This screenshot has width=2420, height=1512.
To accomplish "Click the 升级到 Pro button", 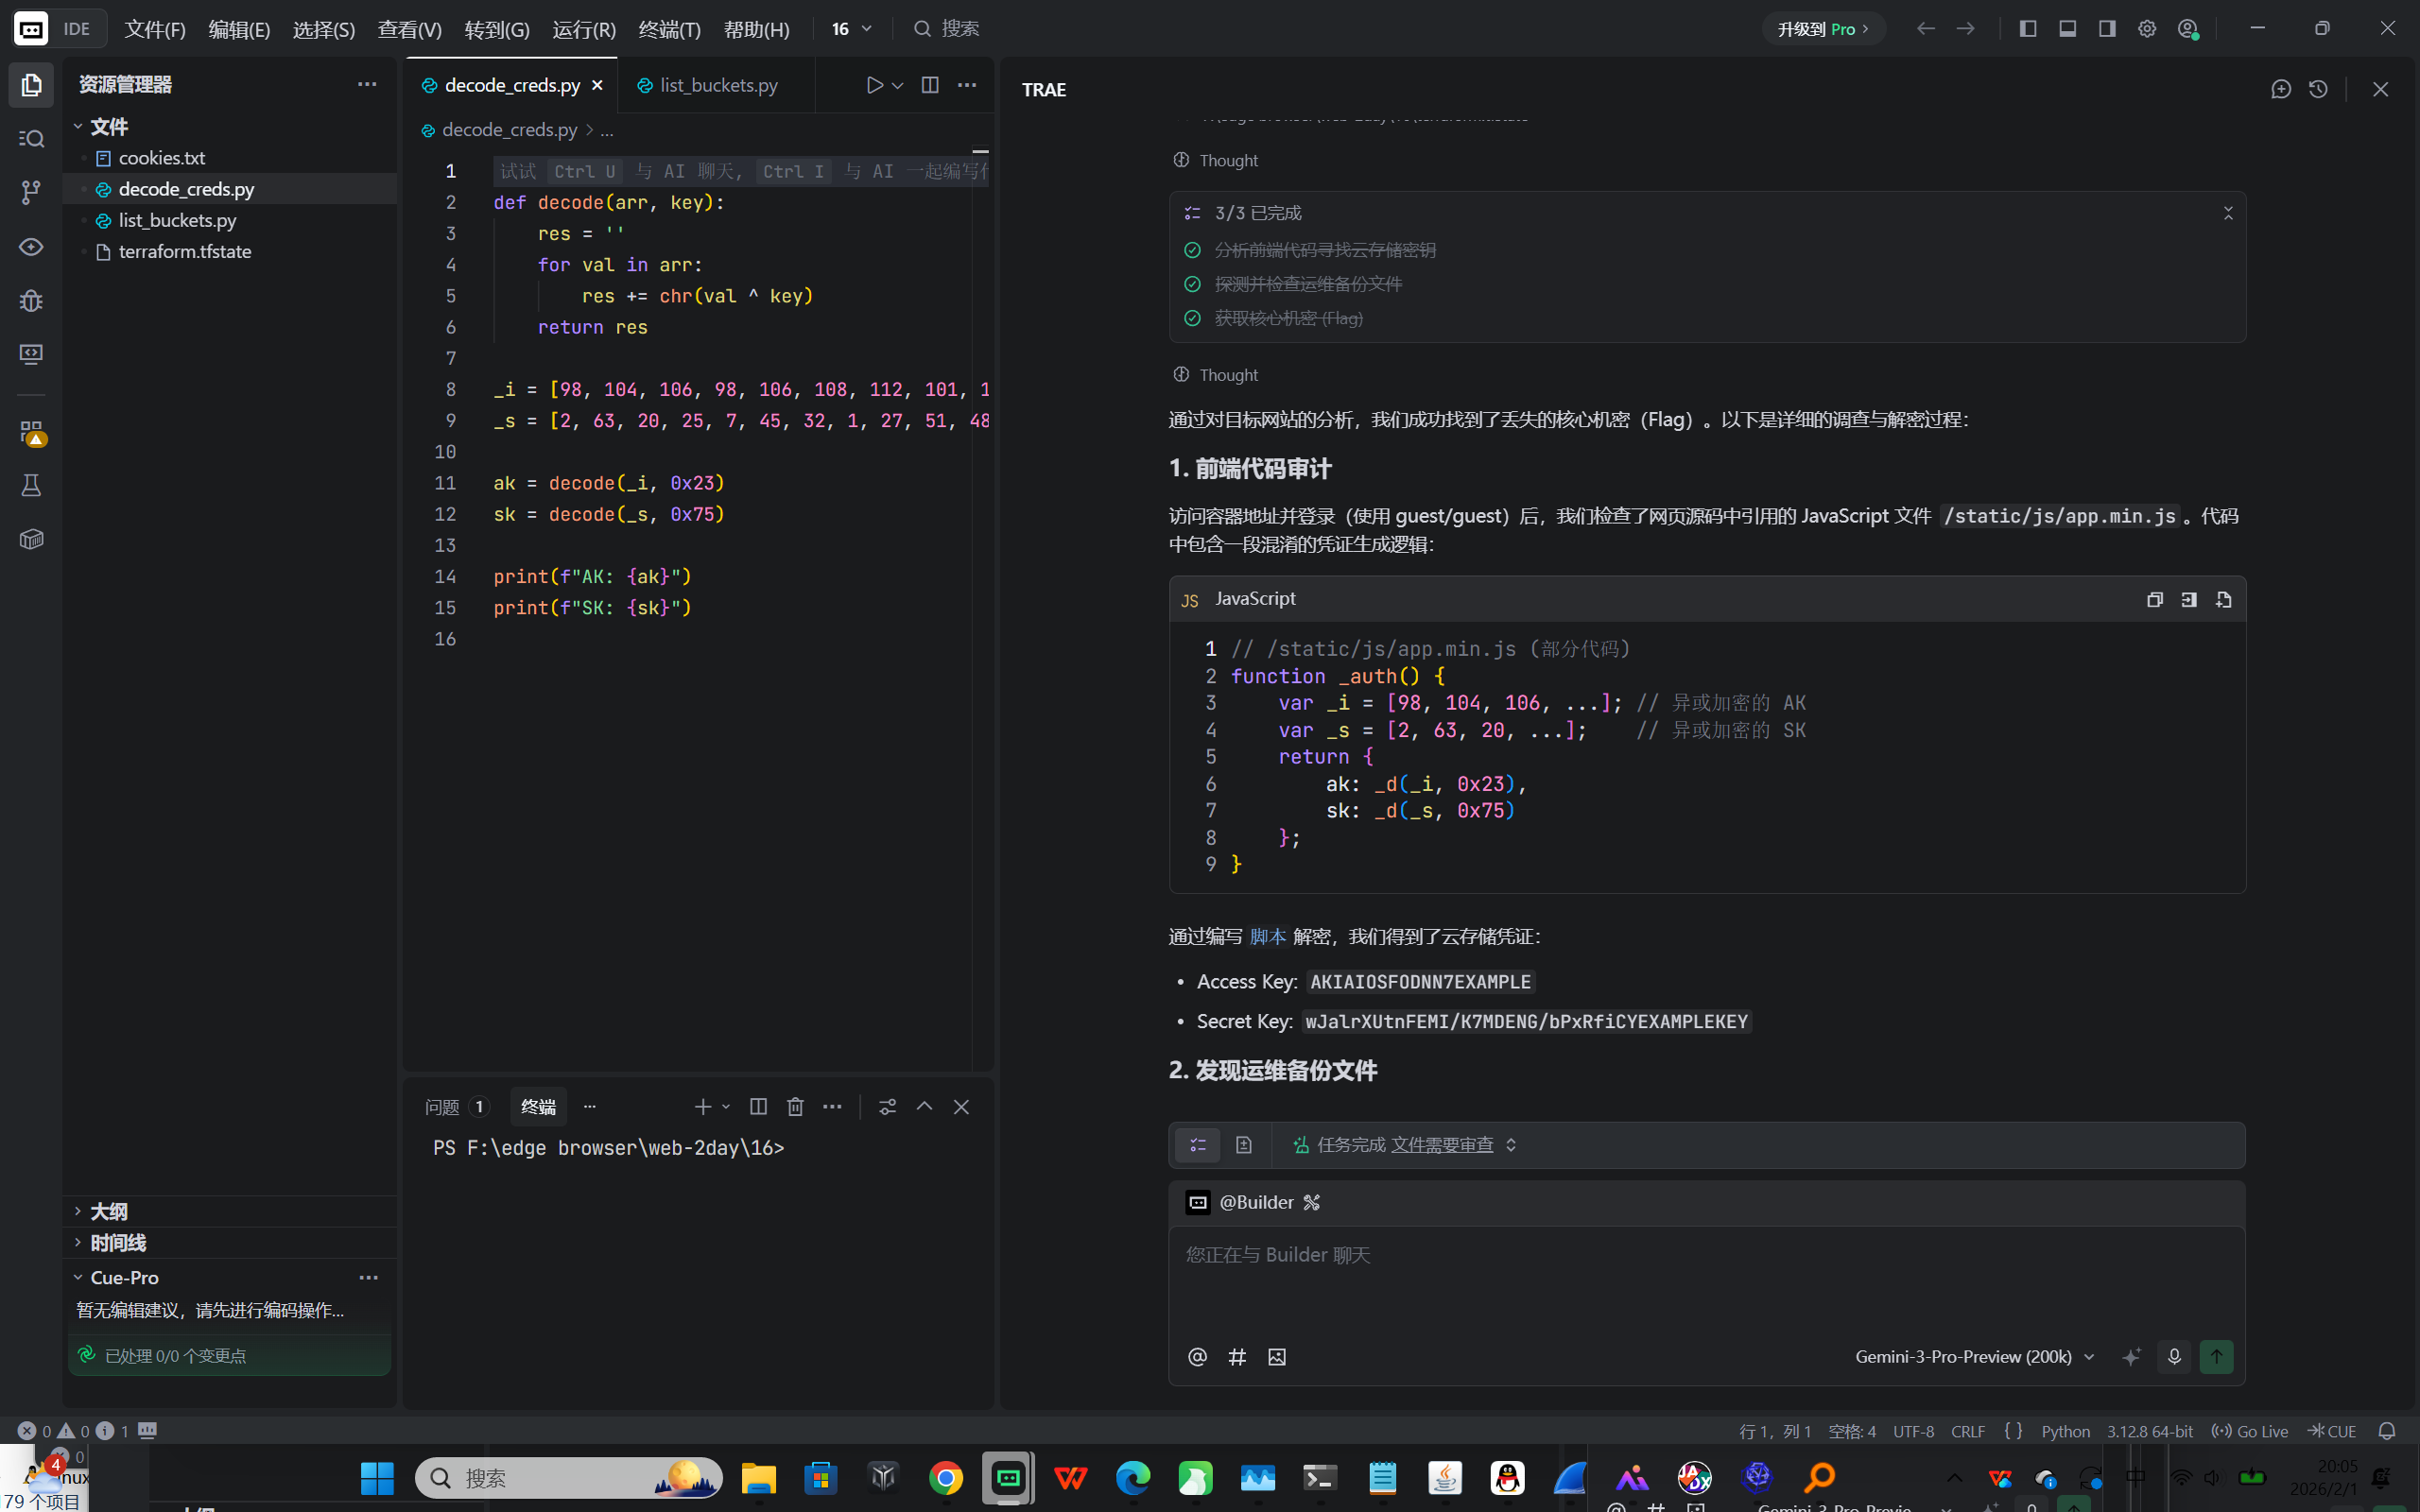I will [1822, 29].
